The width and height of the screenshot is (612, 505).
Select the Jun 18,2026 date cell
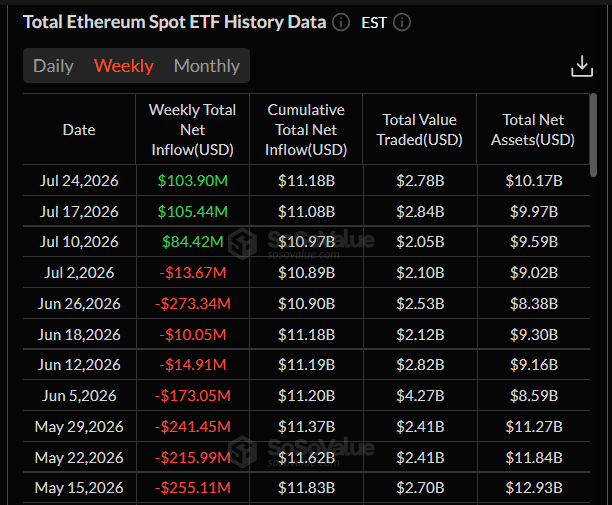point(79,334)
